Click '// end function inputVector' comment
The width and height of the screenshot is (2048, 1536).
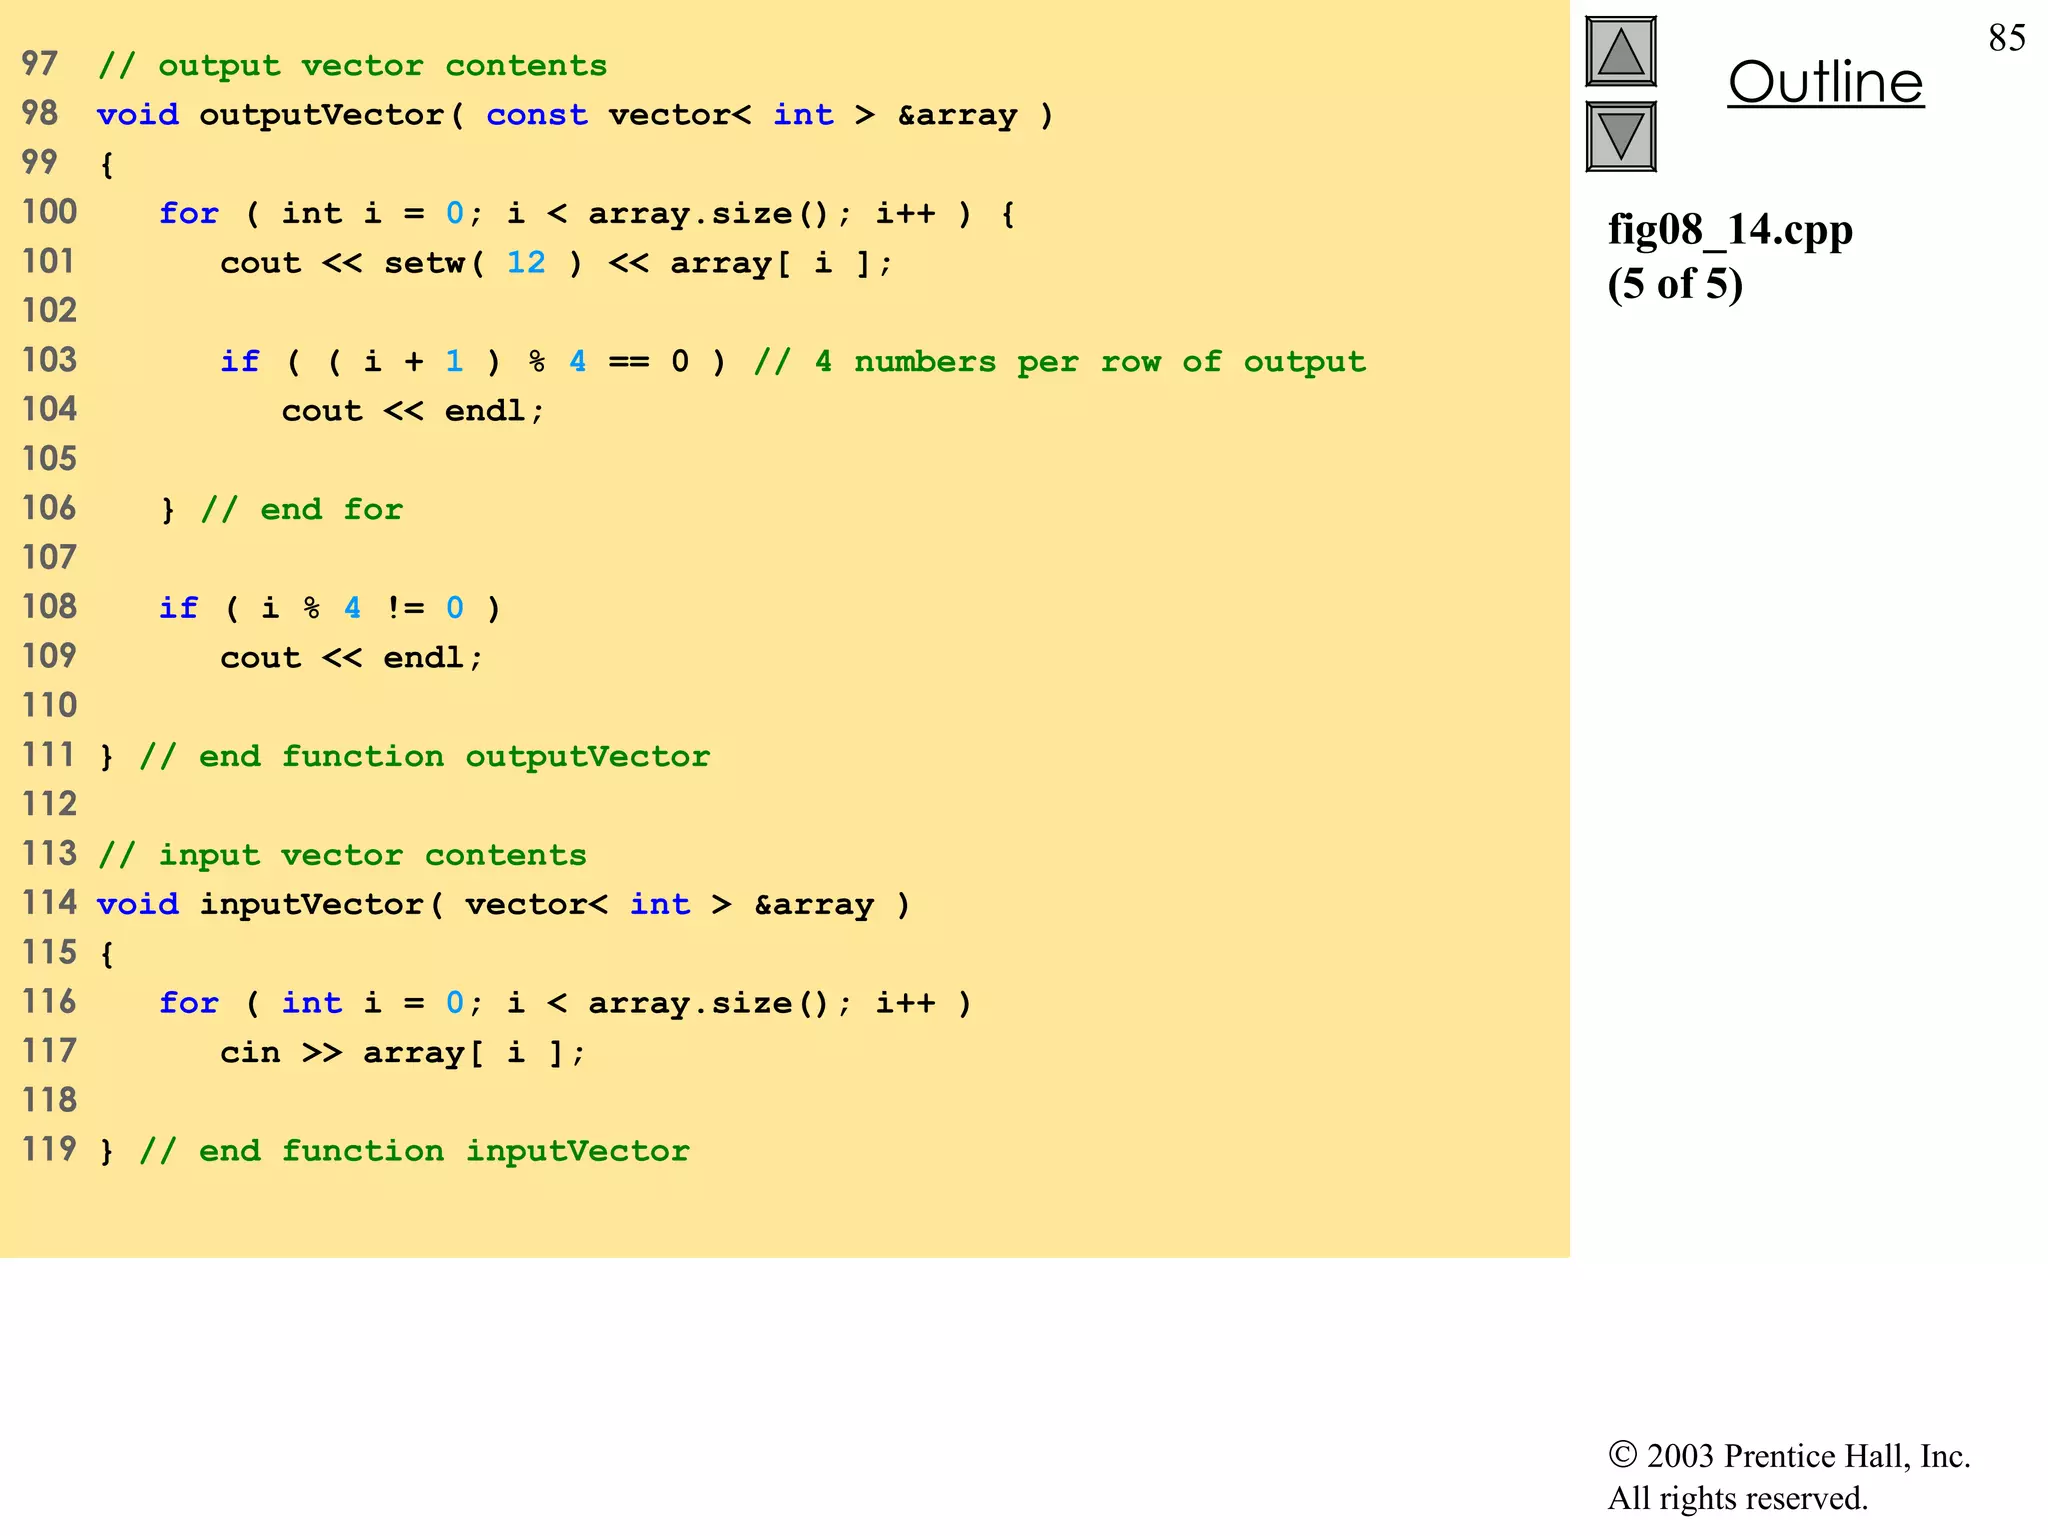pyautogui.click(x=414, y=1151)
